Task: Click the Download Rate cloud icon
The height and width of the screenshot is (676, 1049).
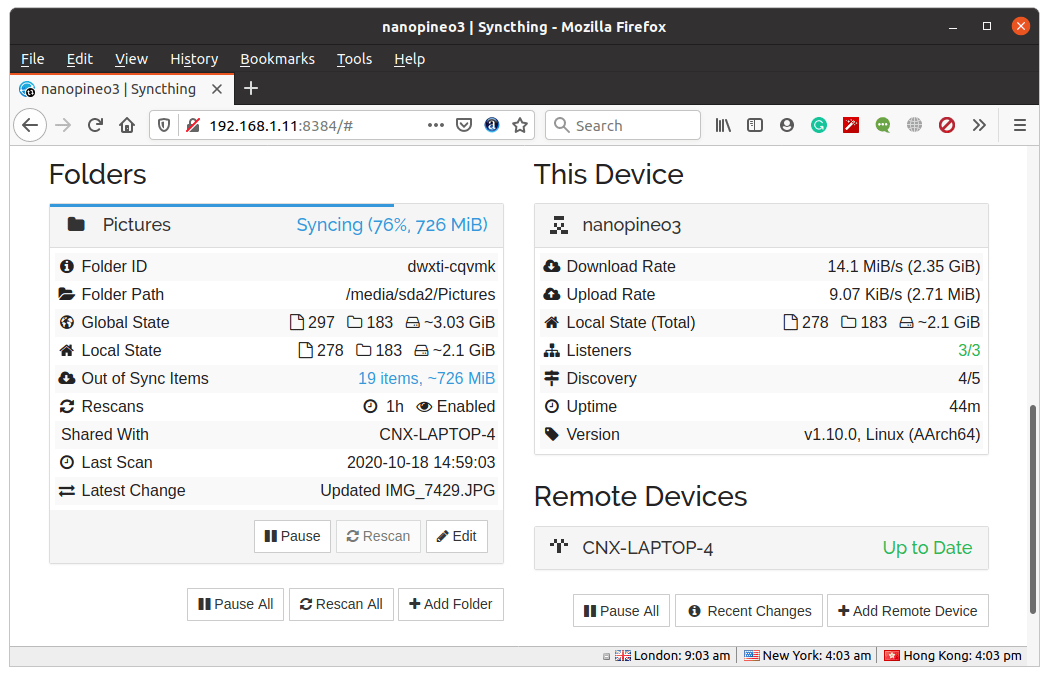Action: click(x=552, y=266)
